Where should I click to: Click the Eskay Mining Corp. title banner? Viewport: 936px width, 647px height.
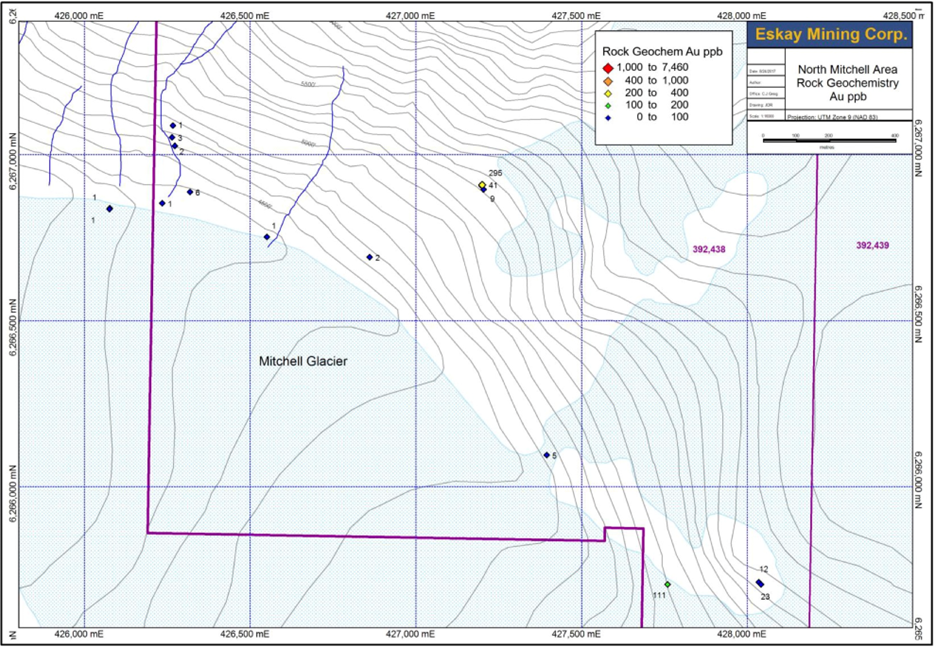click(x=832, y=34)
